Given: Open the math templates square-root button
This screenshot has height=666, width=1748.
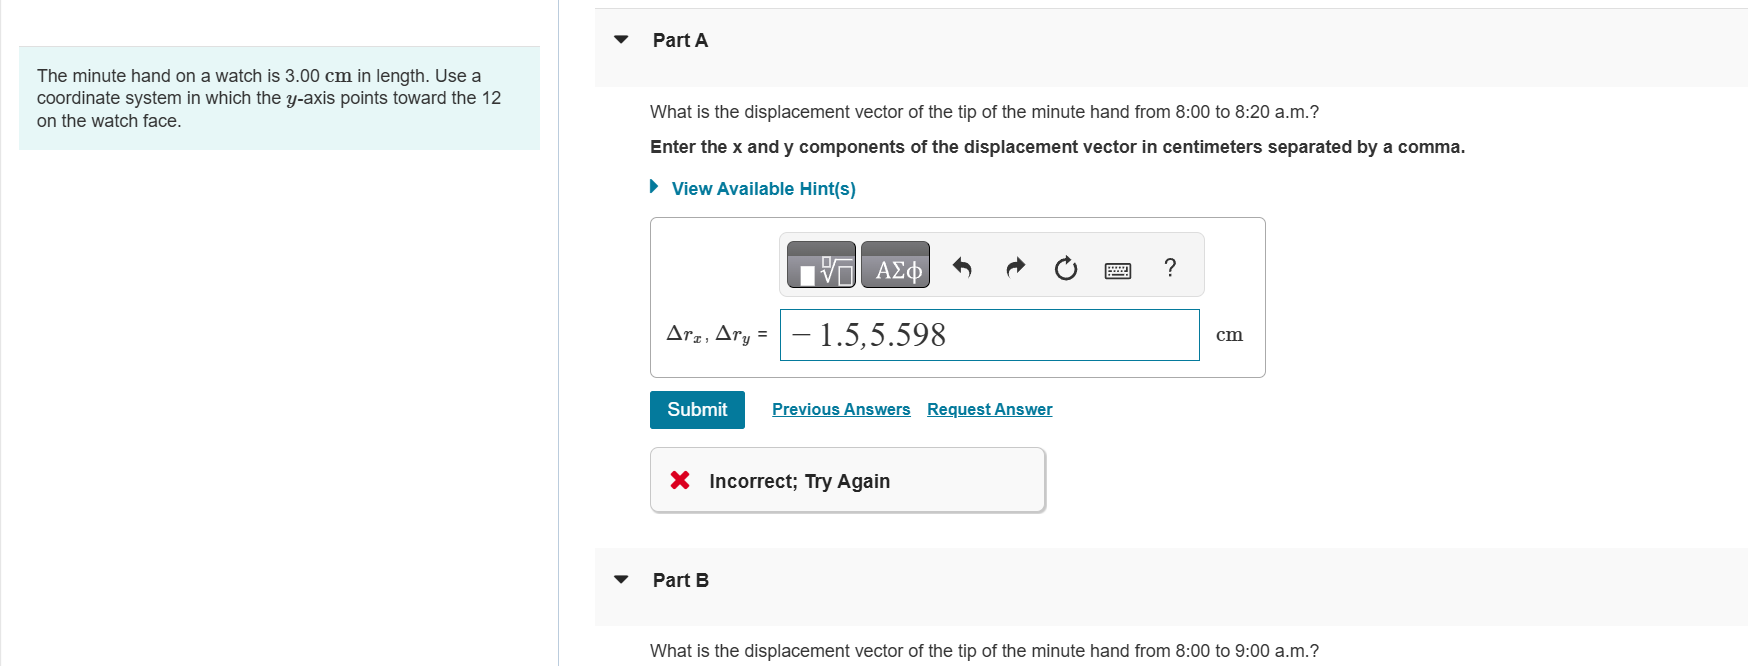Looking at the screenshot, I should coord(821,265).
